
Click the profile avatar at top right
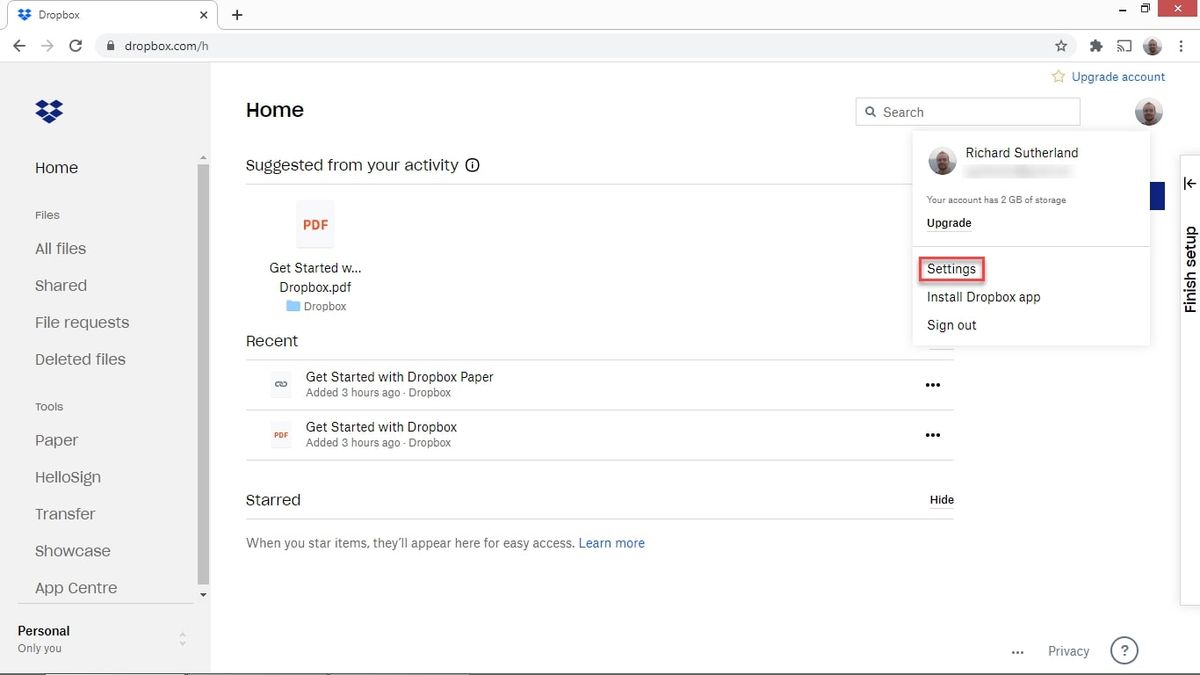[x=1147, y=111]
